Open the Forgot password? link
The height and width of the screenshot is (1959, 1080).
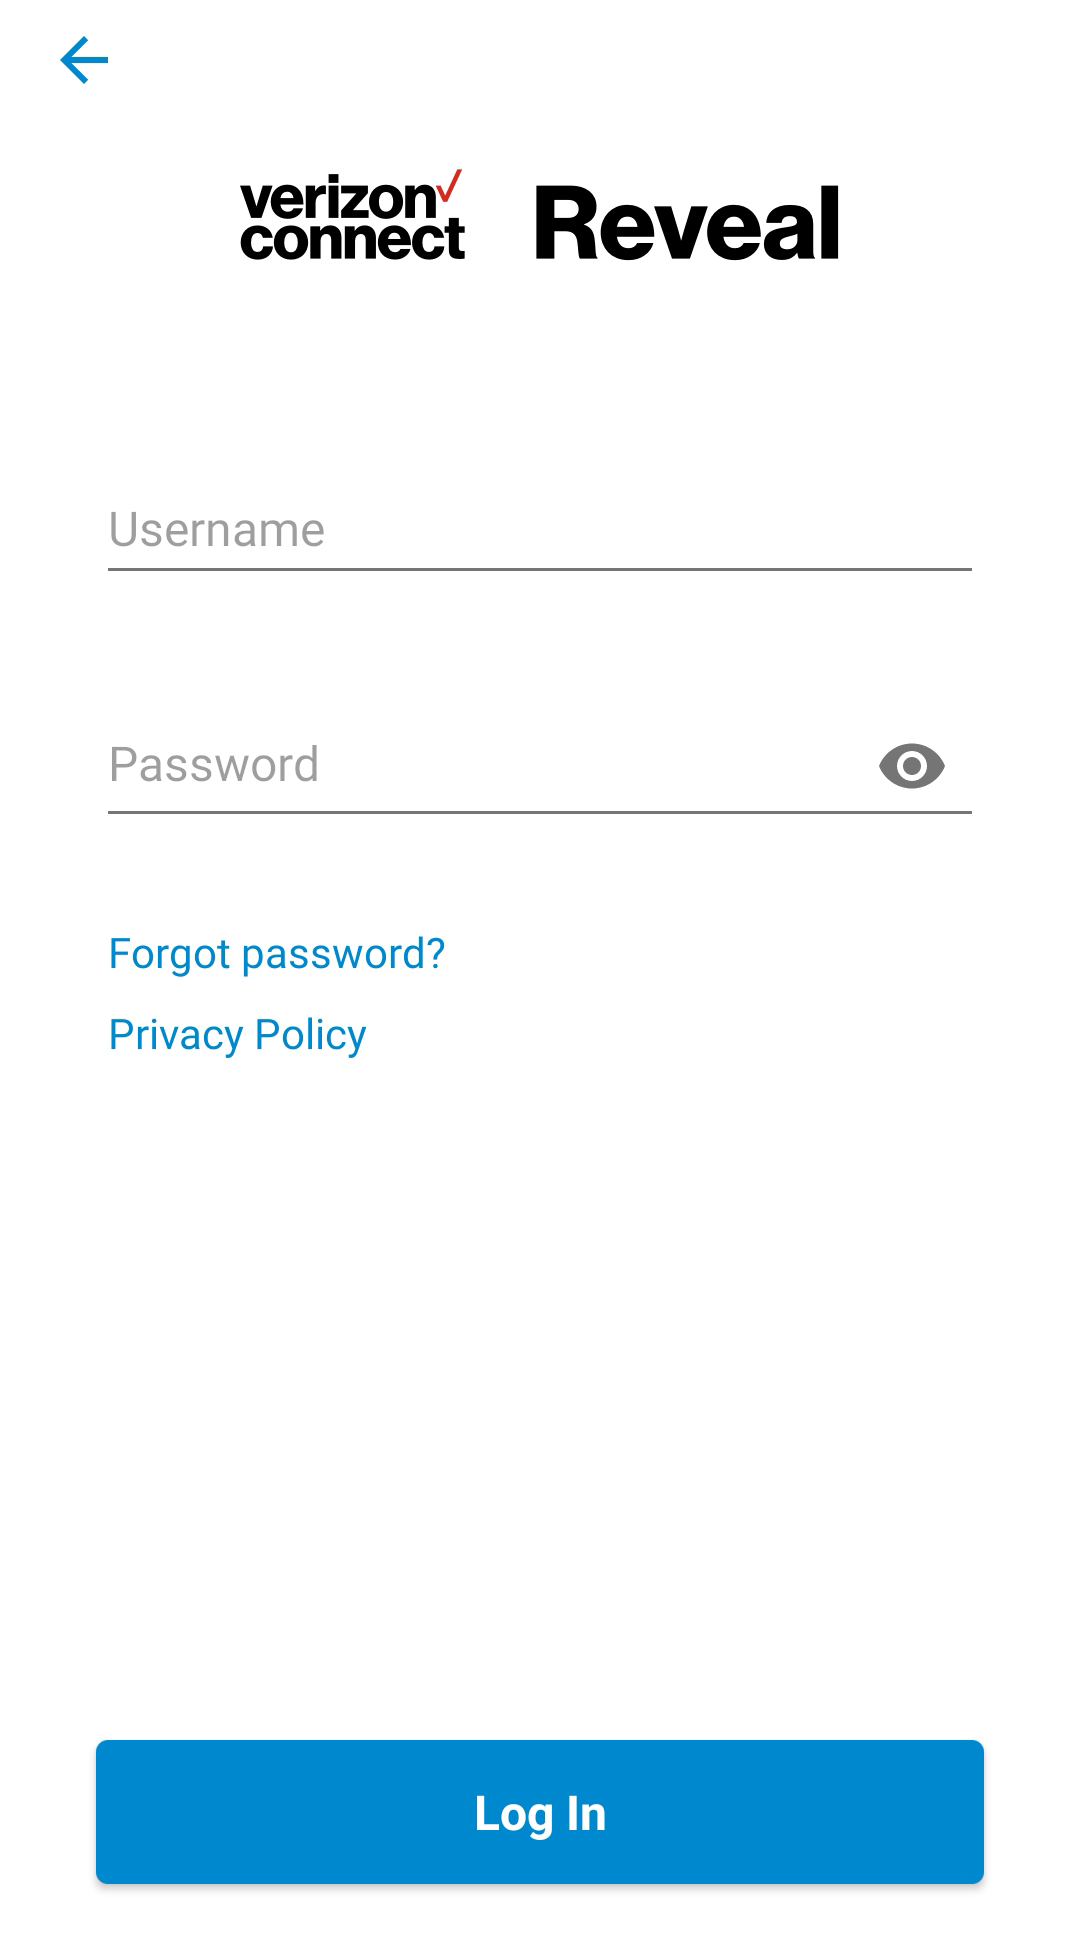pyautogui.click(x=277, y=954)
